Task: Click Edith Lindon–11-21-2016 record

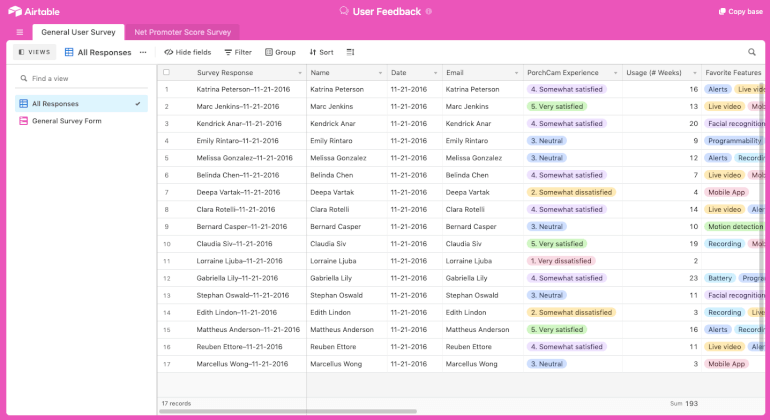Action: [237, 313]
